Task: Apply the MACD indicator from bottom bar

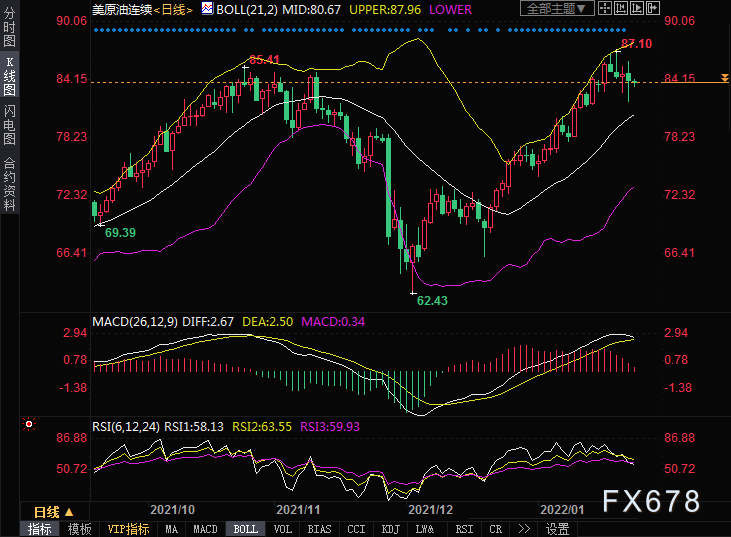Action: (x=206, y=529)
